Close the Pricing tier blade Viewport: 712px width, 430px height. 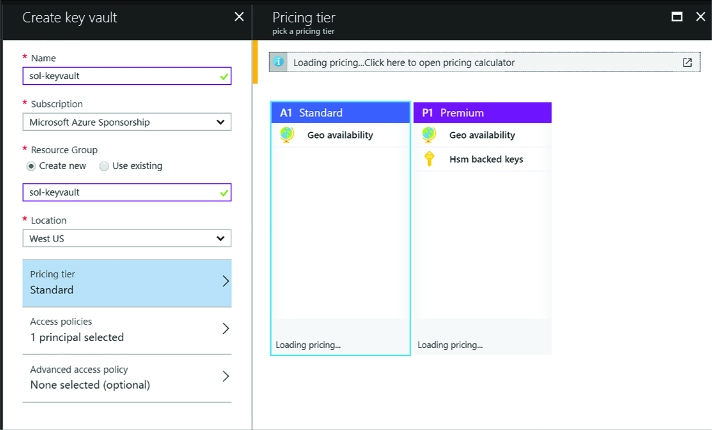coord(701,17)
